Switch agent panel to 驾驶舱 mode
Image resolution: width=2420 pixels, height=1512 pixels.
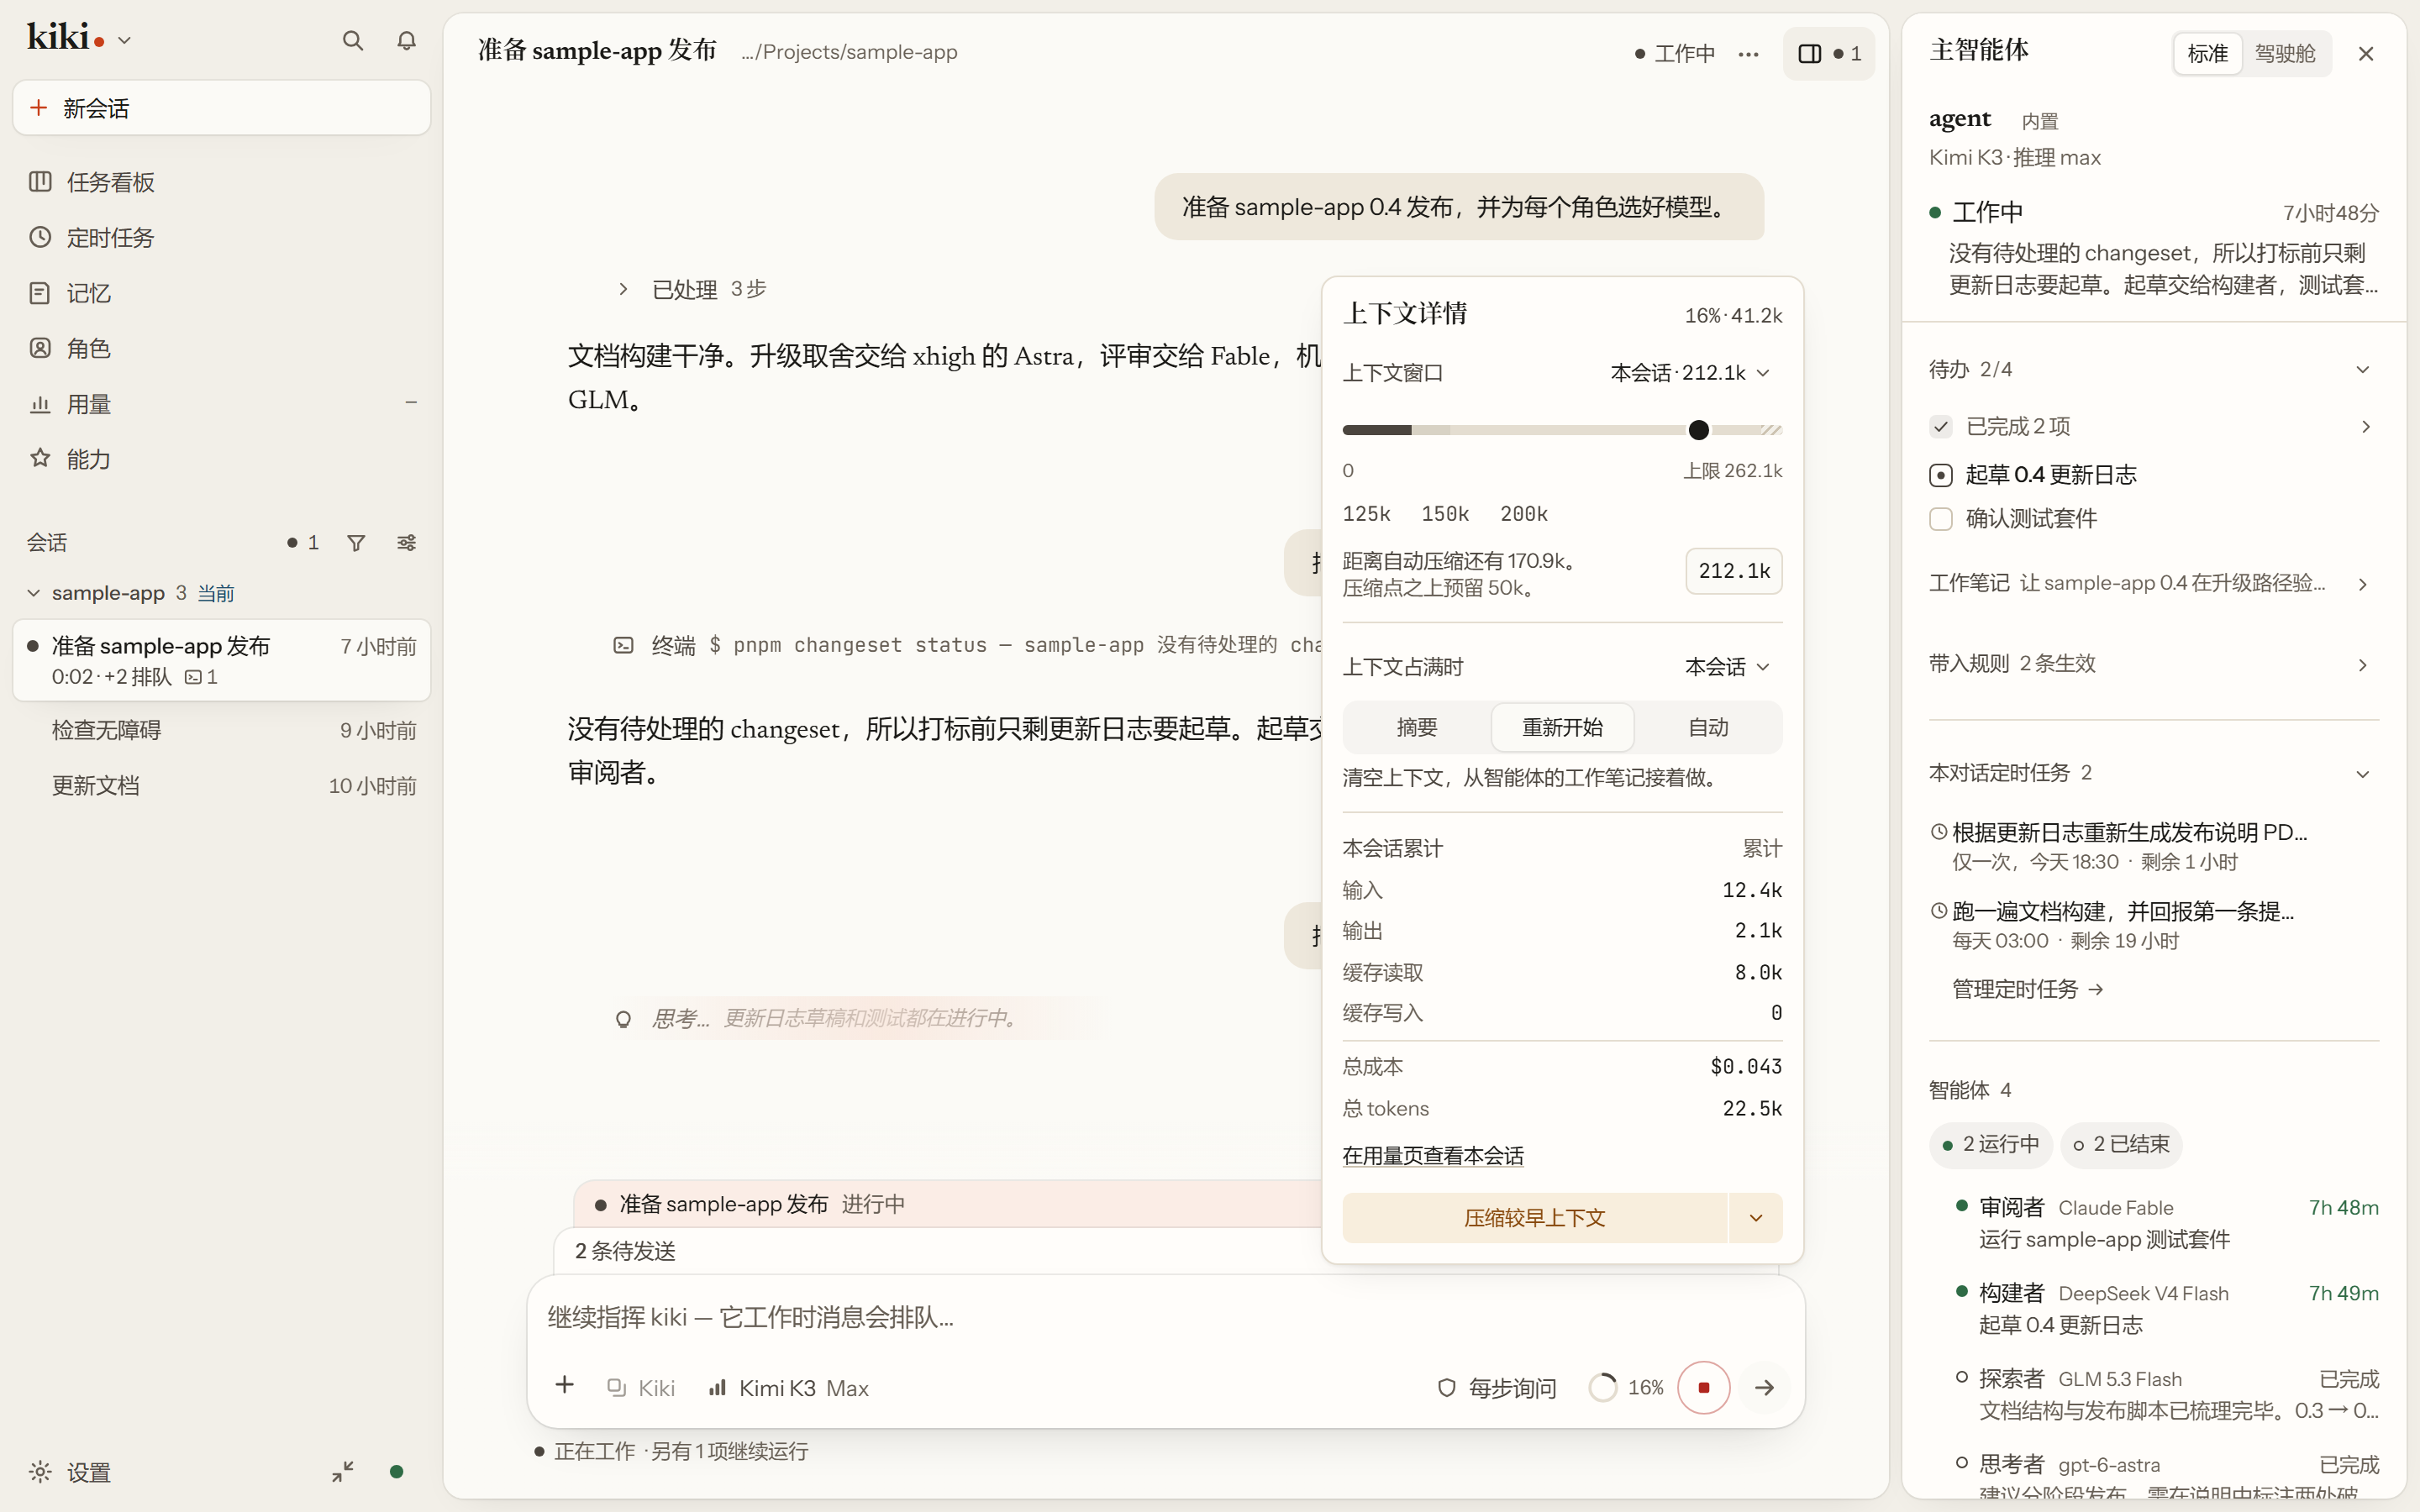(x=2285, y=54)
